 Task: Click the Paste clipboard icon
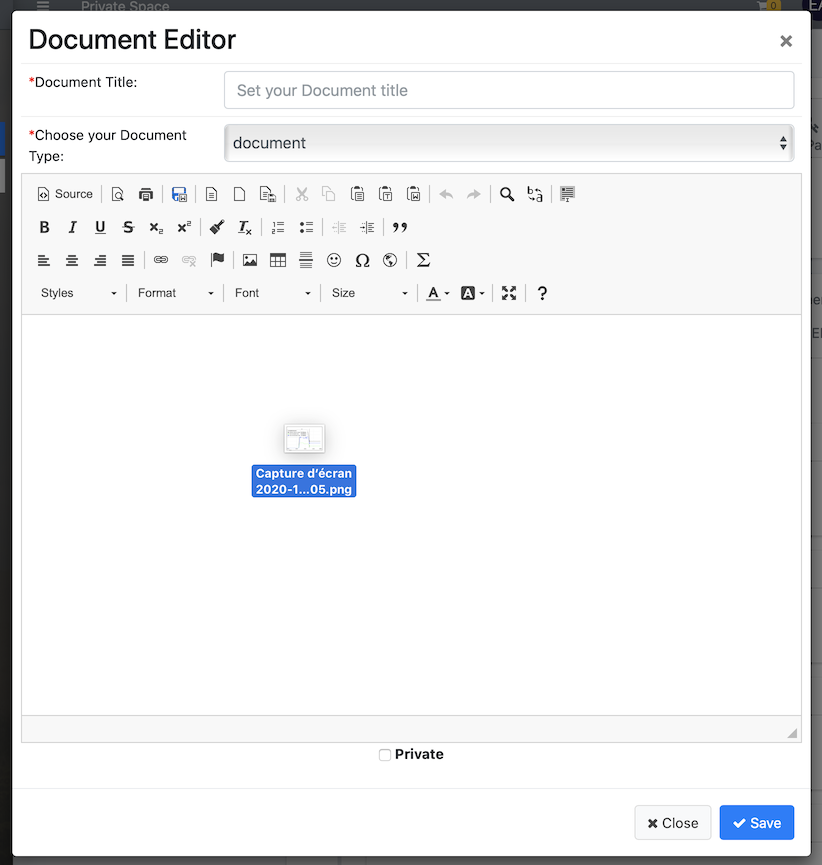(357, 194)
